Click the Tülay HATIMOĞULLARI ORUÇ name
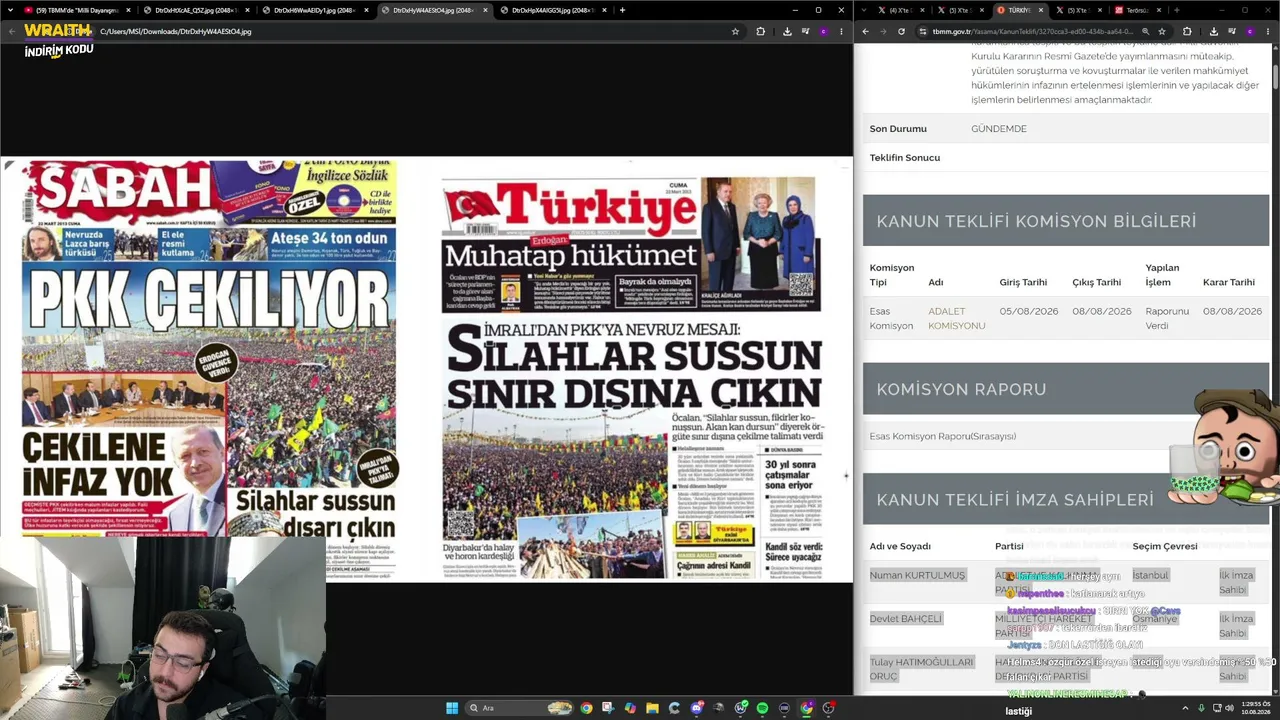The height and width of the screenshot is (720, 1280). pos(921,669)
